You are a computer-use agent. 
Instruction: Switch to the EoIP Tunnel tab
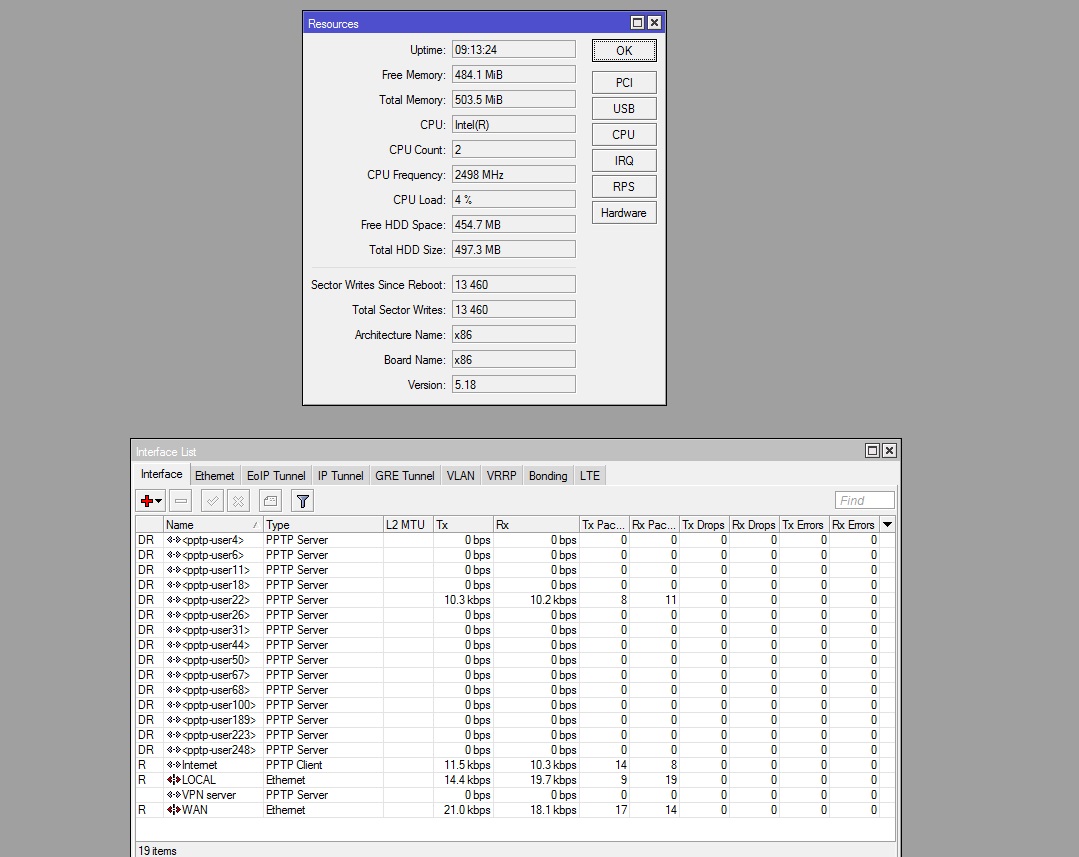(276, 476)
